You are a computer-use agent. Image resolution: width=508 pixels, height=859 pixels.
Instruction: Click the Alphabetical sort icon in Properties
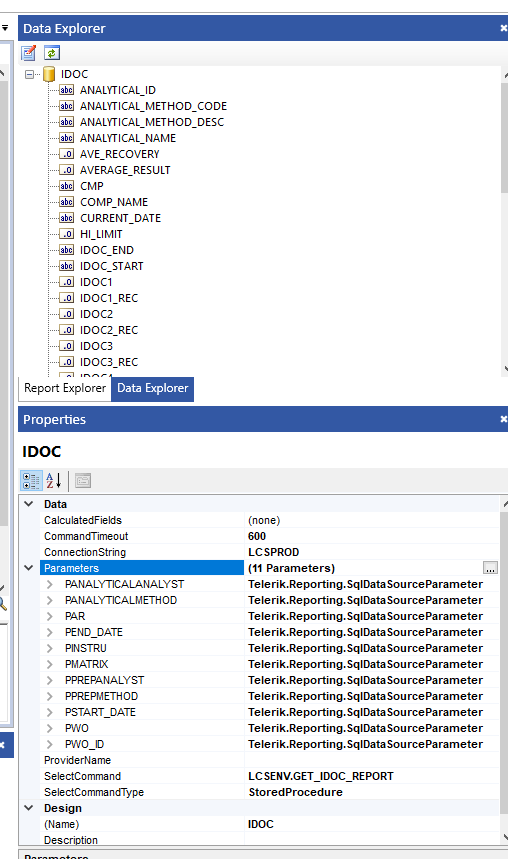click(x=53, y=481)
